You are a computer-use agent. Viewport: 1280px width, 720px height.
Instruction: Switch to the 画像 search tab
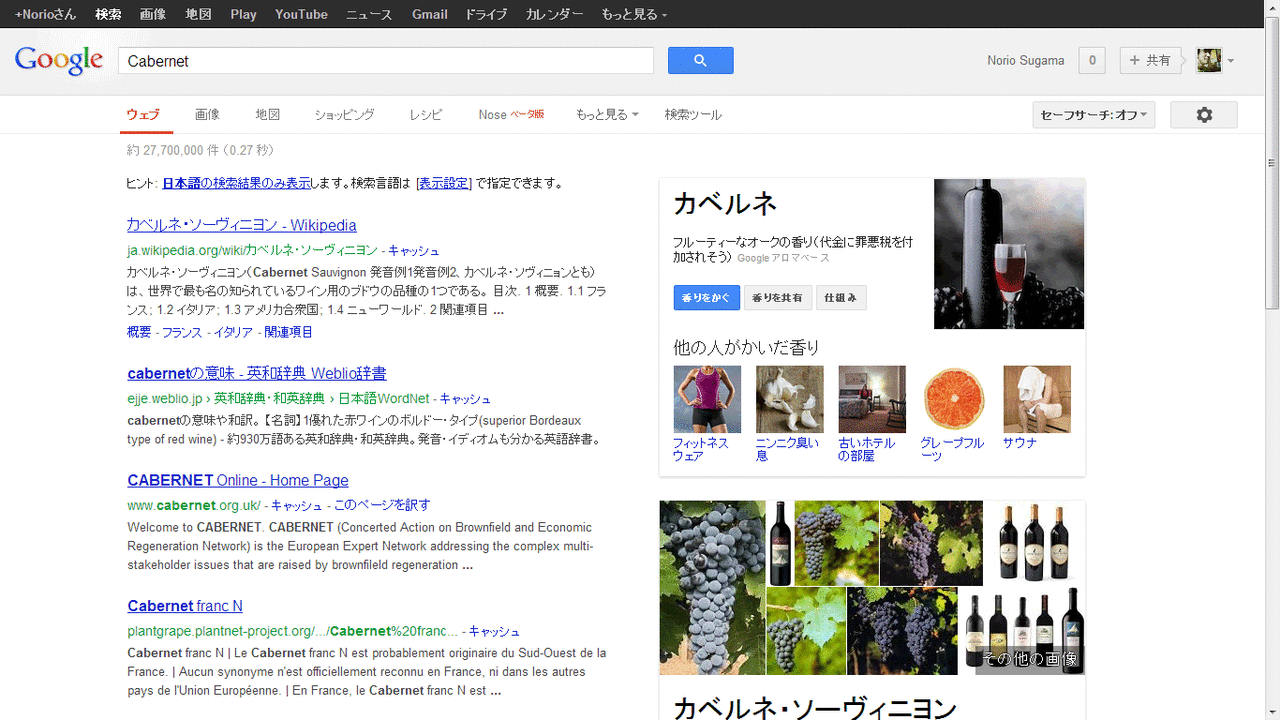207,115
